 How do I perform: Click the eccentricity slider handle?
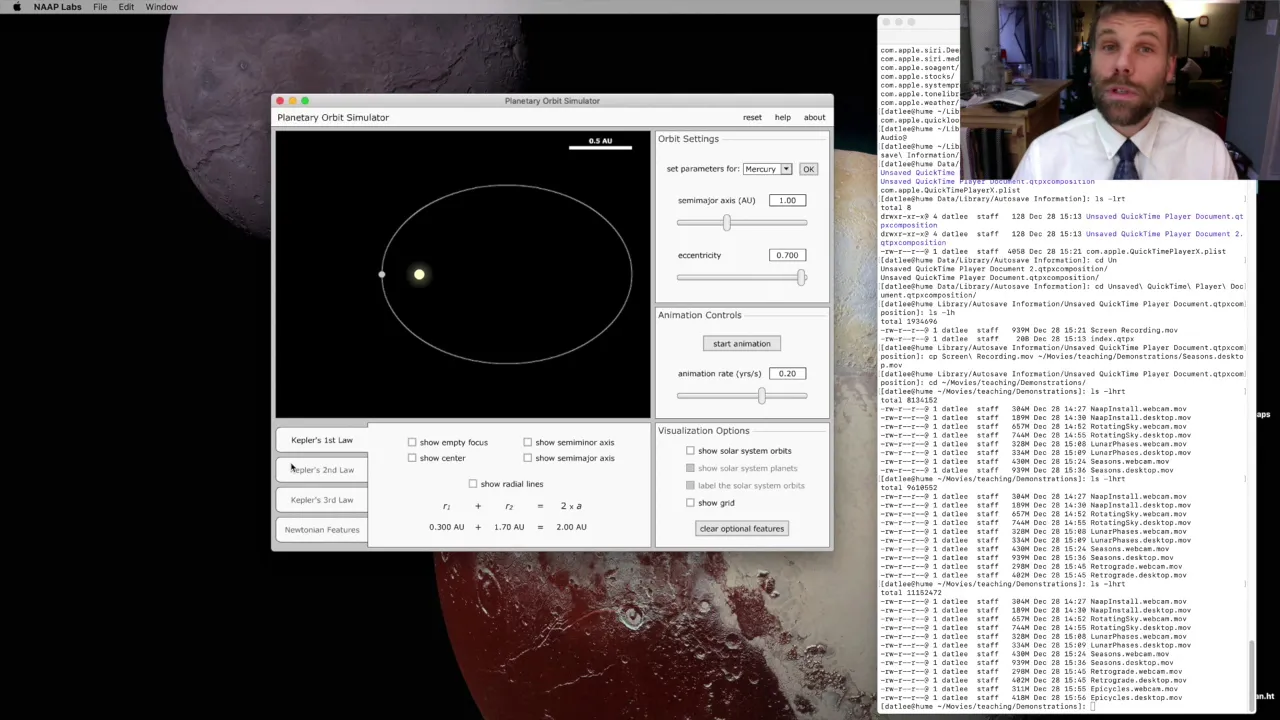(x=801, y=278)
